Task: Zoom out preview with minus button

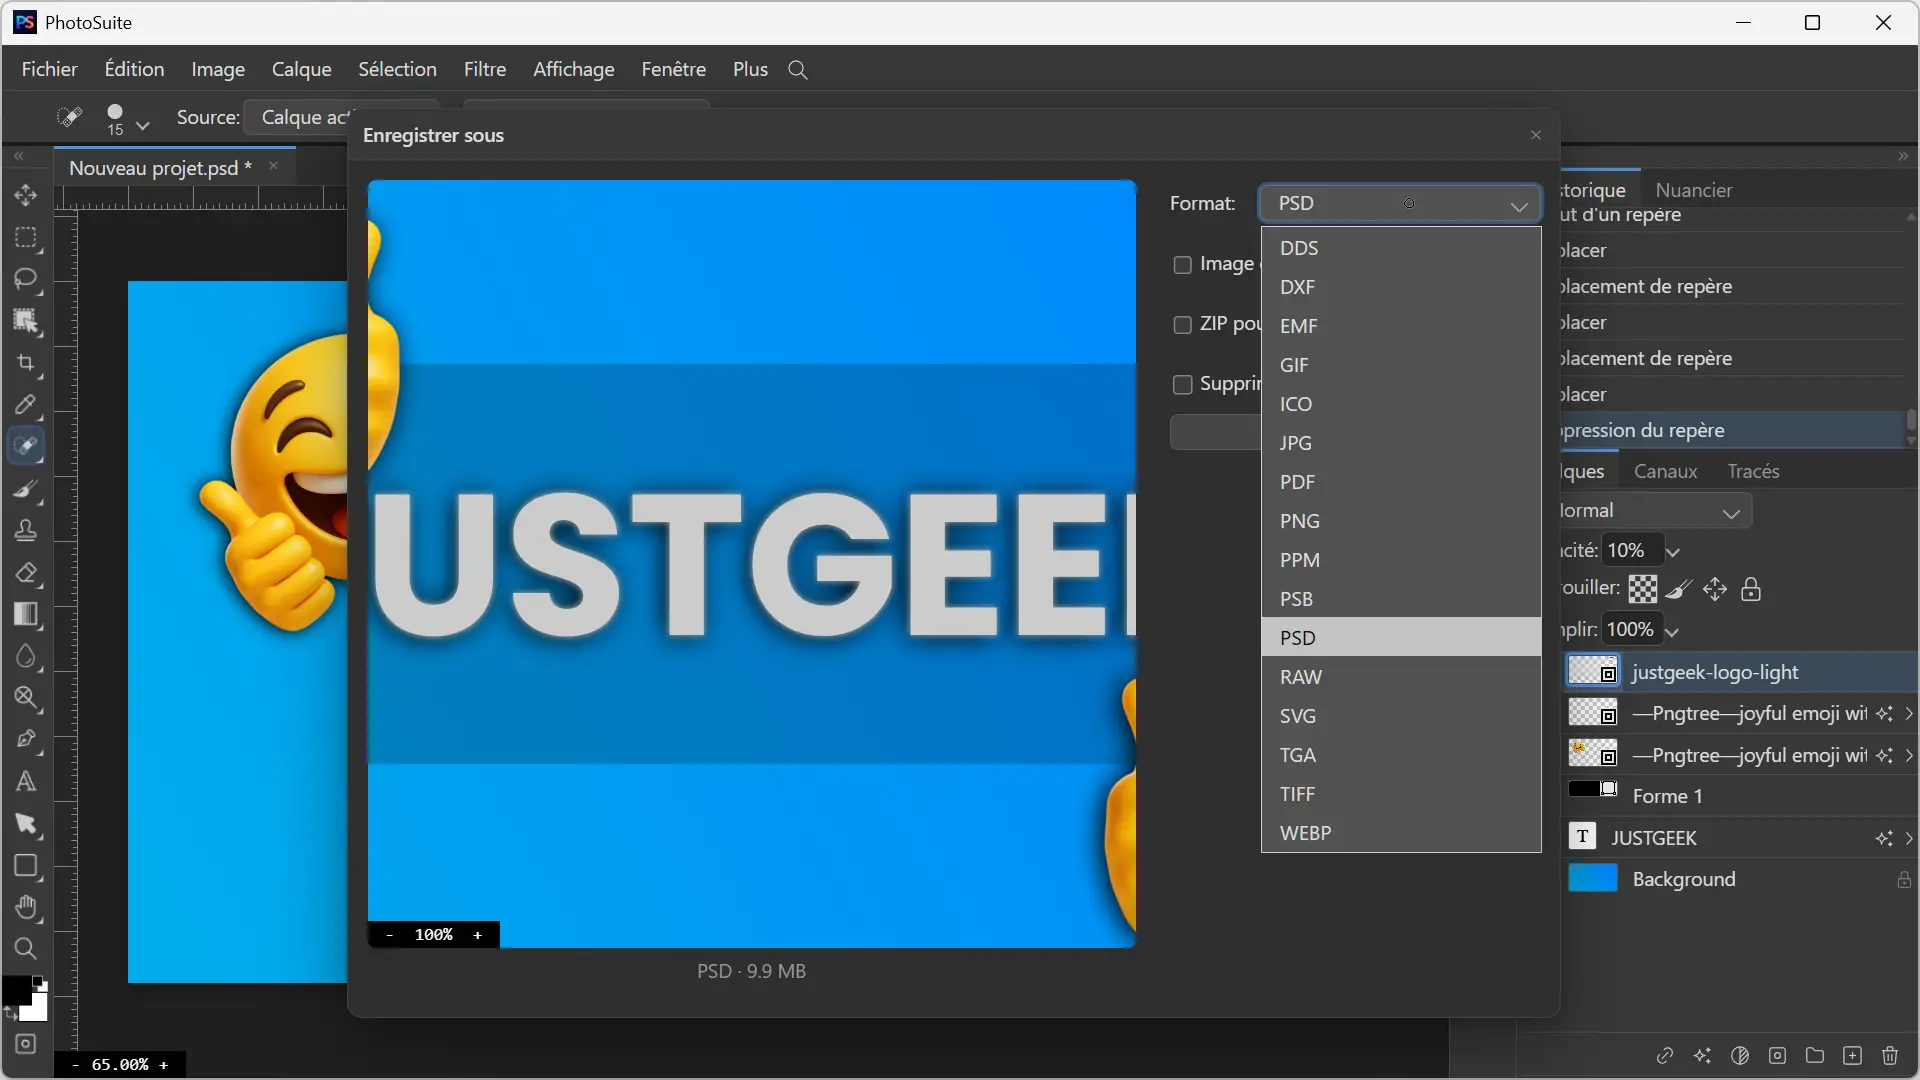Action: [x=390, y=935]
